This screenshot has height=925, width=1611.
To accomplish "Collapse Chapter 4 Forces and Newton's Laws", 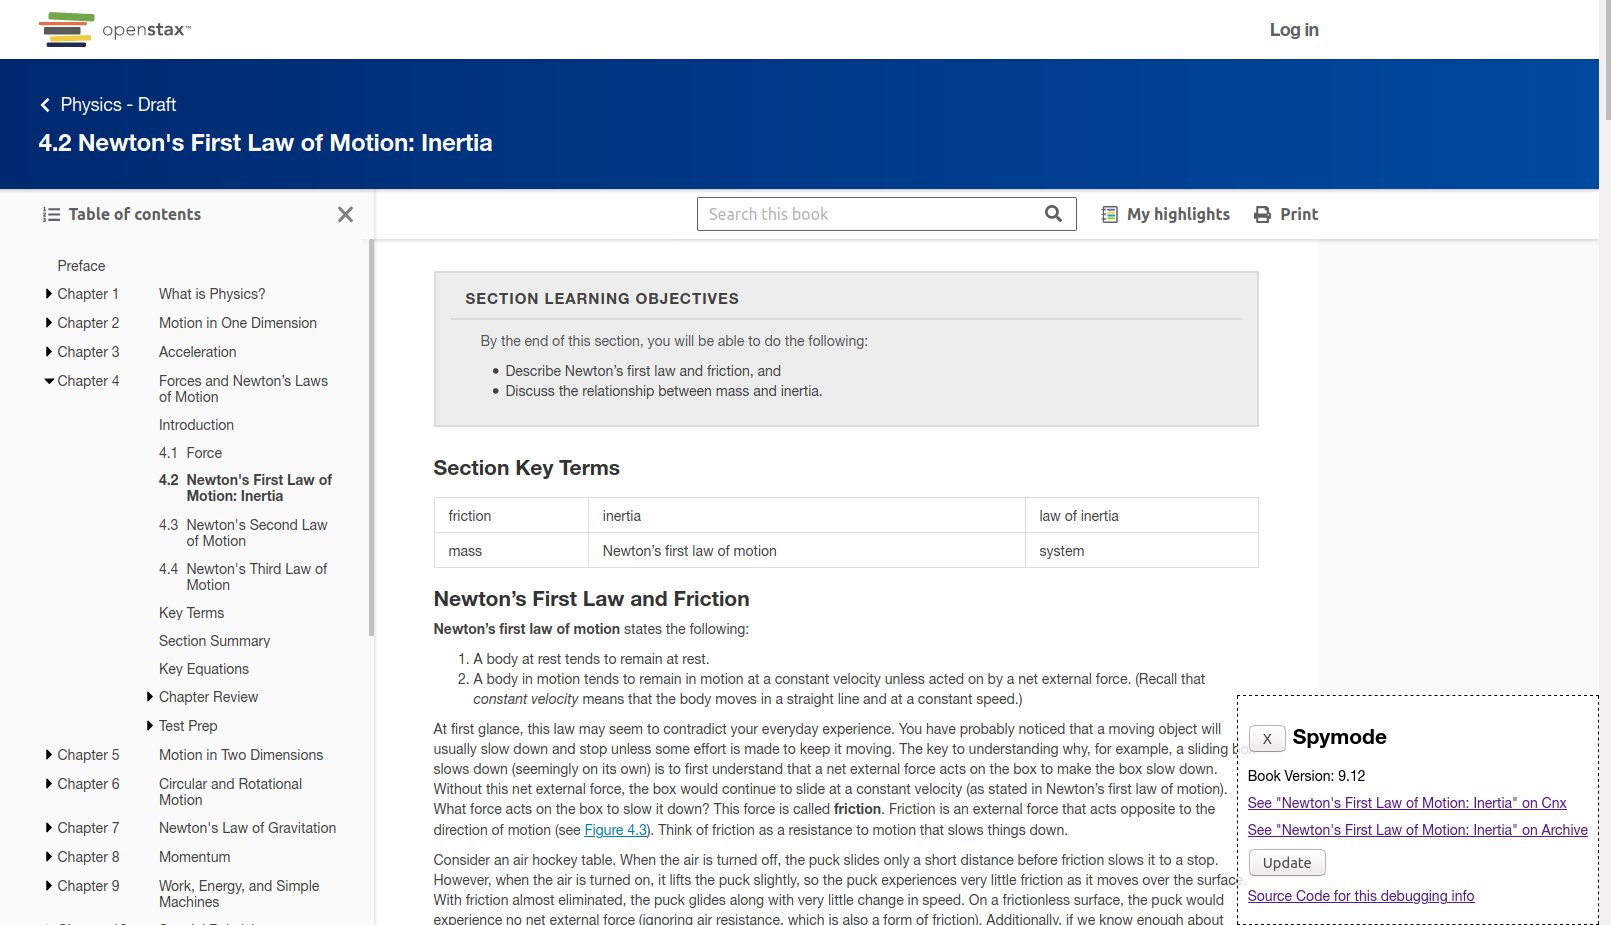I will click(48, 380).
